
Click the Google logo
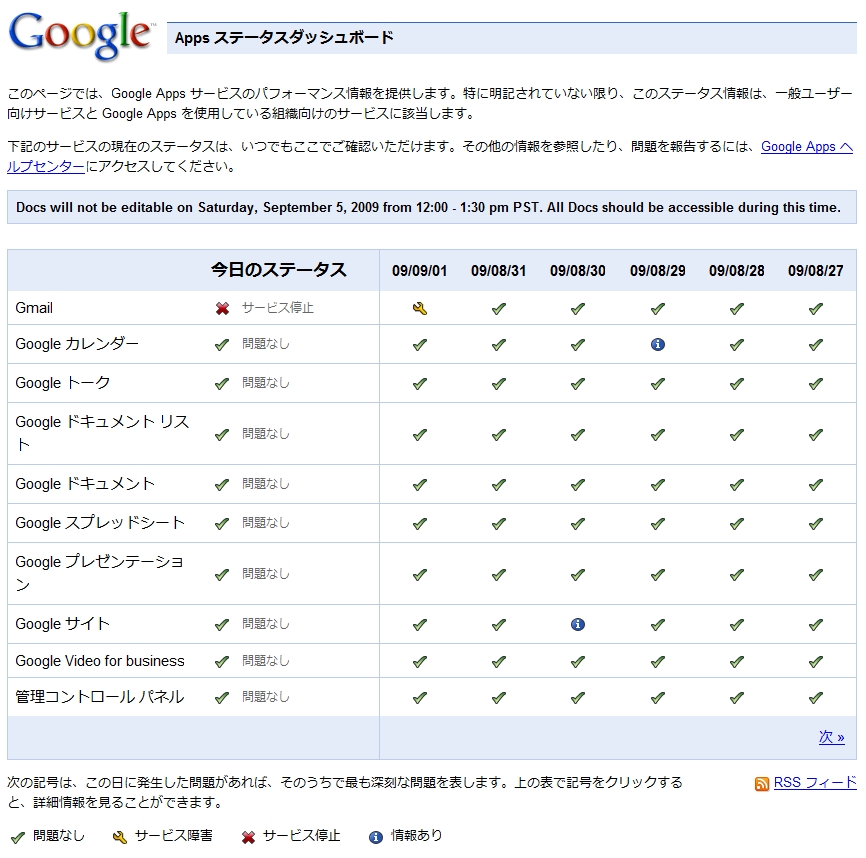click(82, 35)
